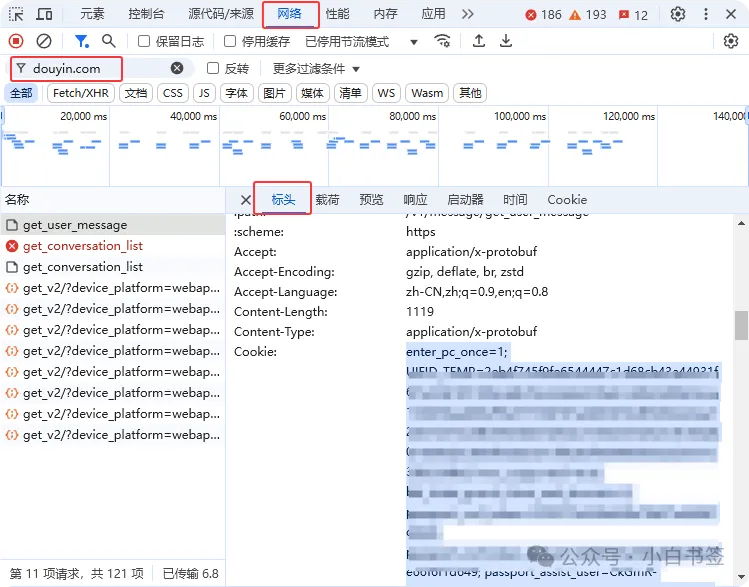Switch to the 载荷 details tab
749x587 pixels.
[x=327, y=200]
